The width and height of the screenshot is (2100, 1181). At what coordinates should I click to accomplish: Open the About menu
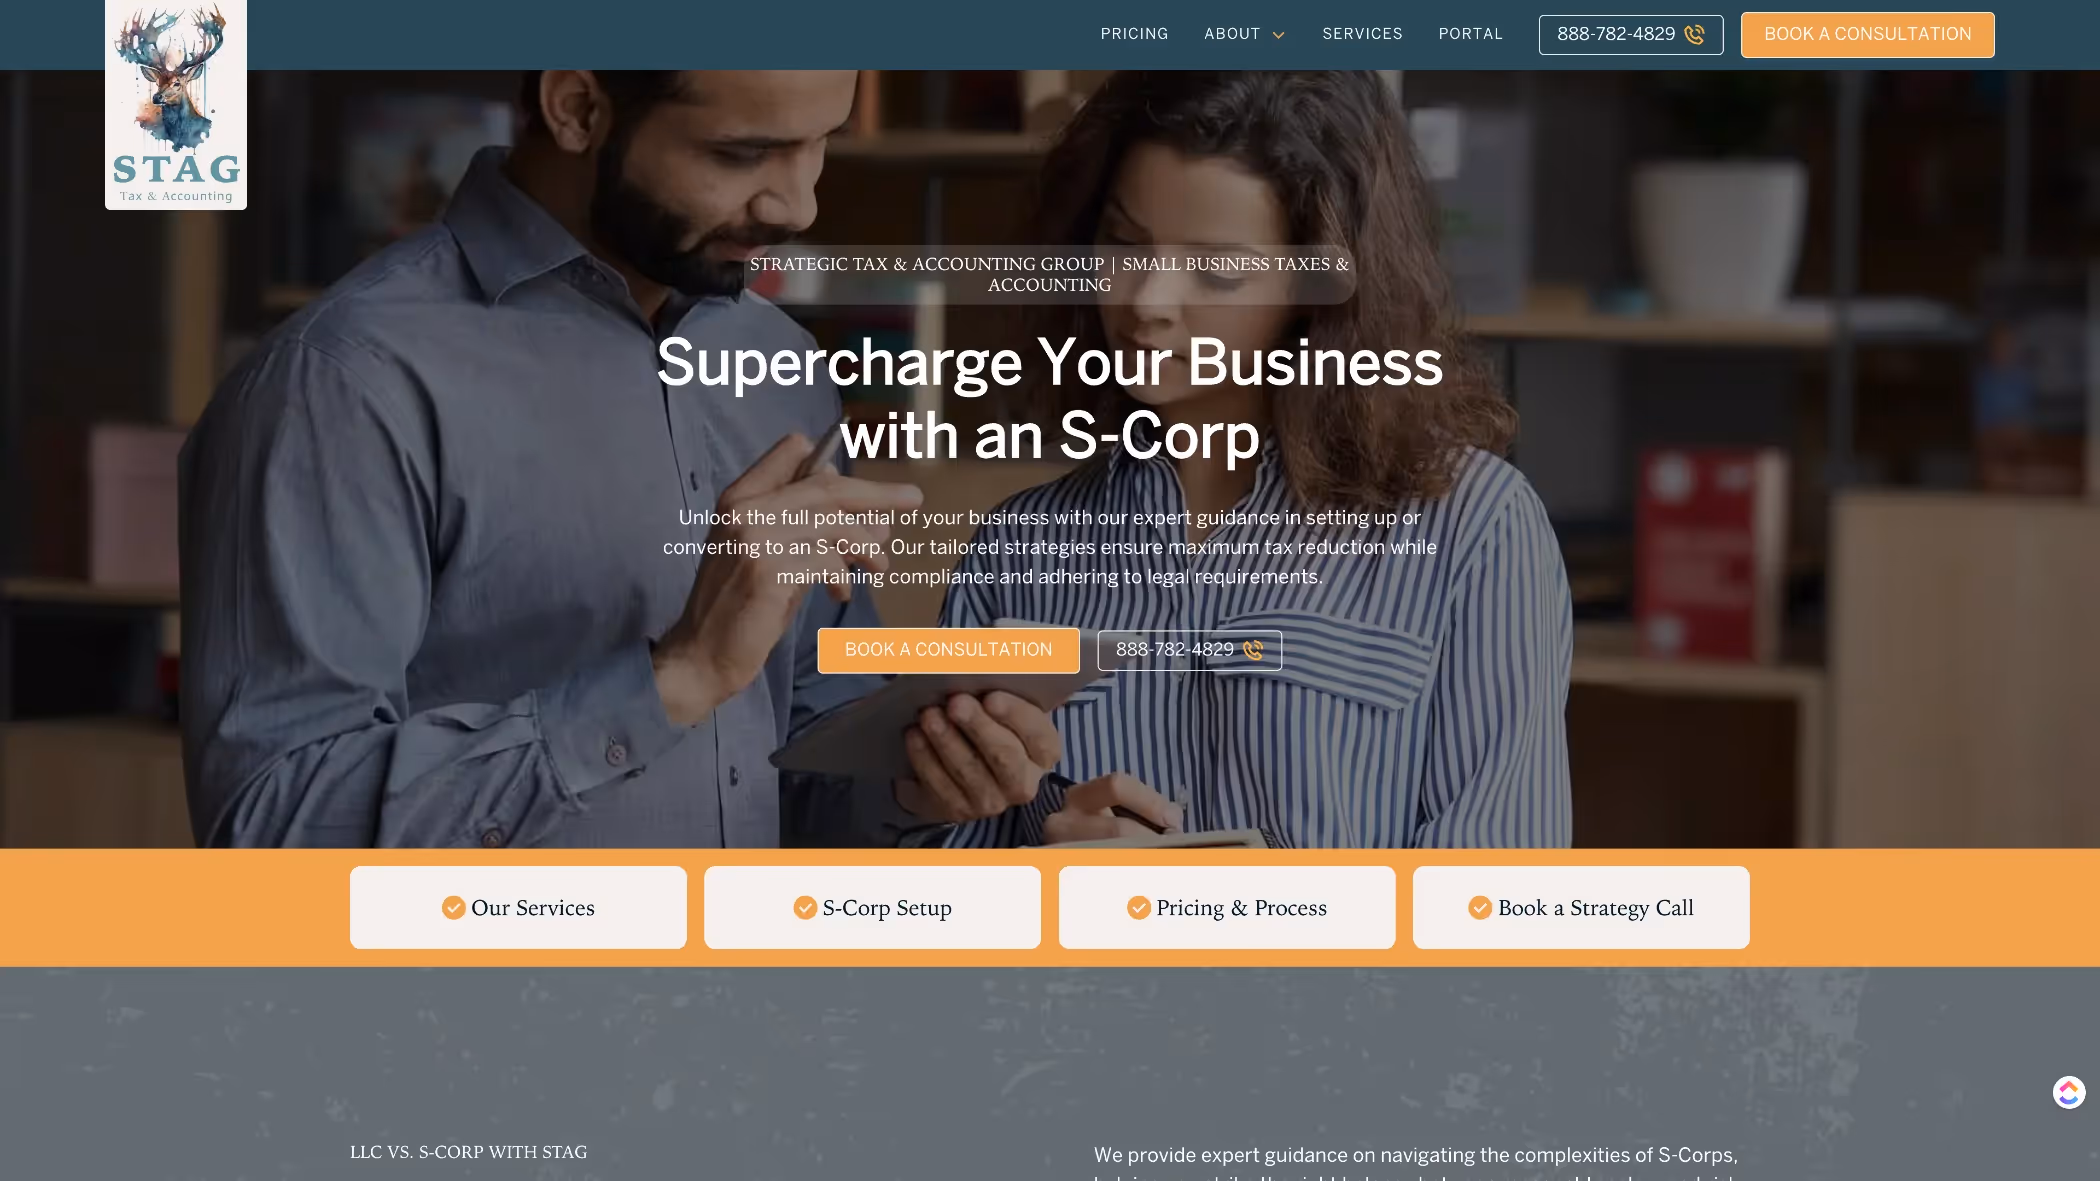pos(1232,34)
